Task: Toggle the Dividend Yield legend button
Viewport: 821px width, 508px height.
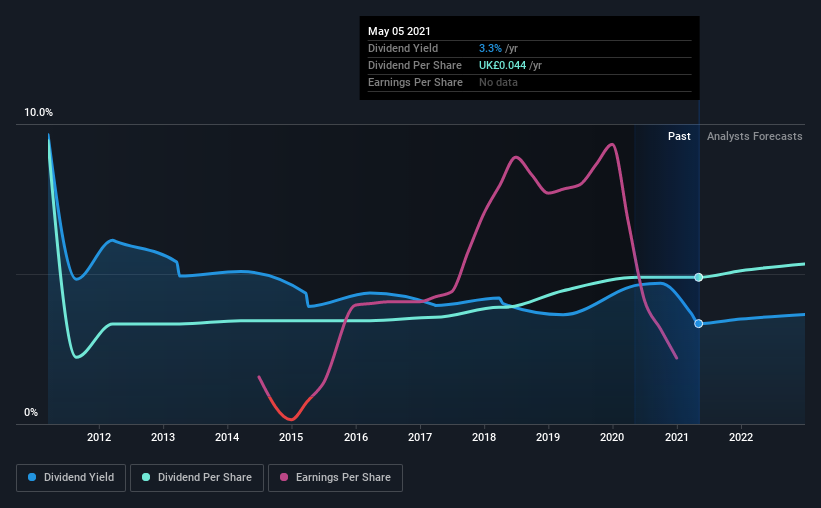Action: pyautogui.click(x=71, y=478)
